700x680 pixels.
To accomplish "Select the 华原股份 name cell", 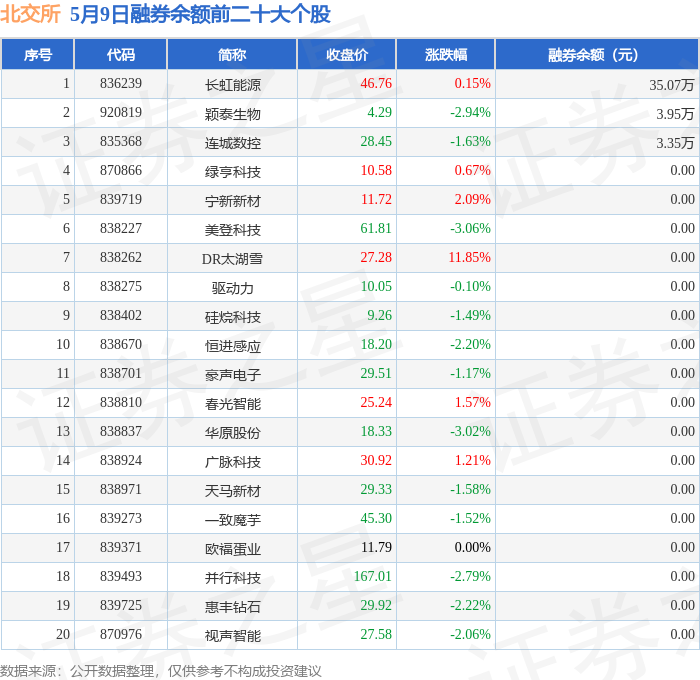I will click(x=233, y=433).
